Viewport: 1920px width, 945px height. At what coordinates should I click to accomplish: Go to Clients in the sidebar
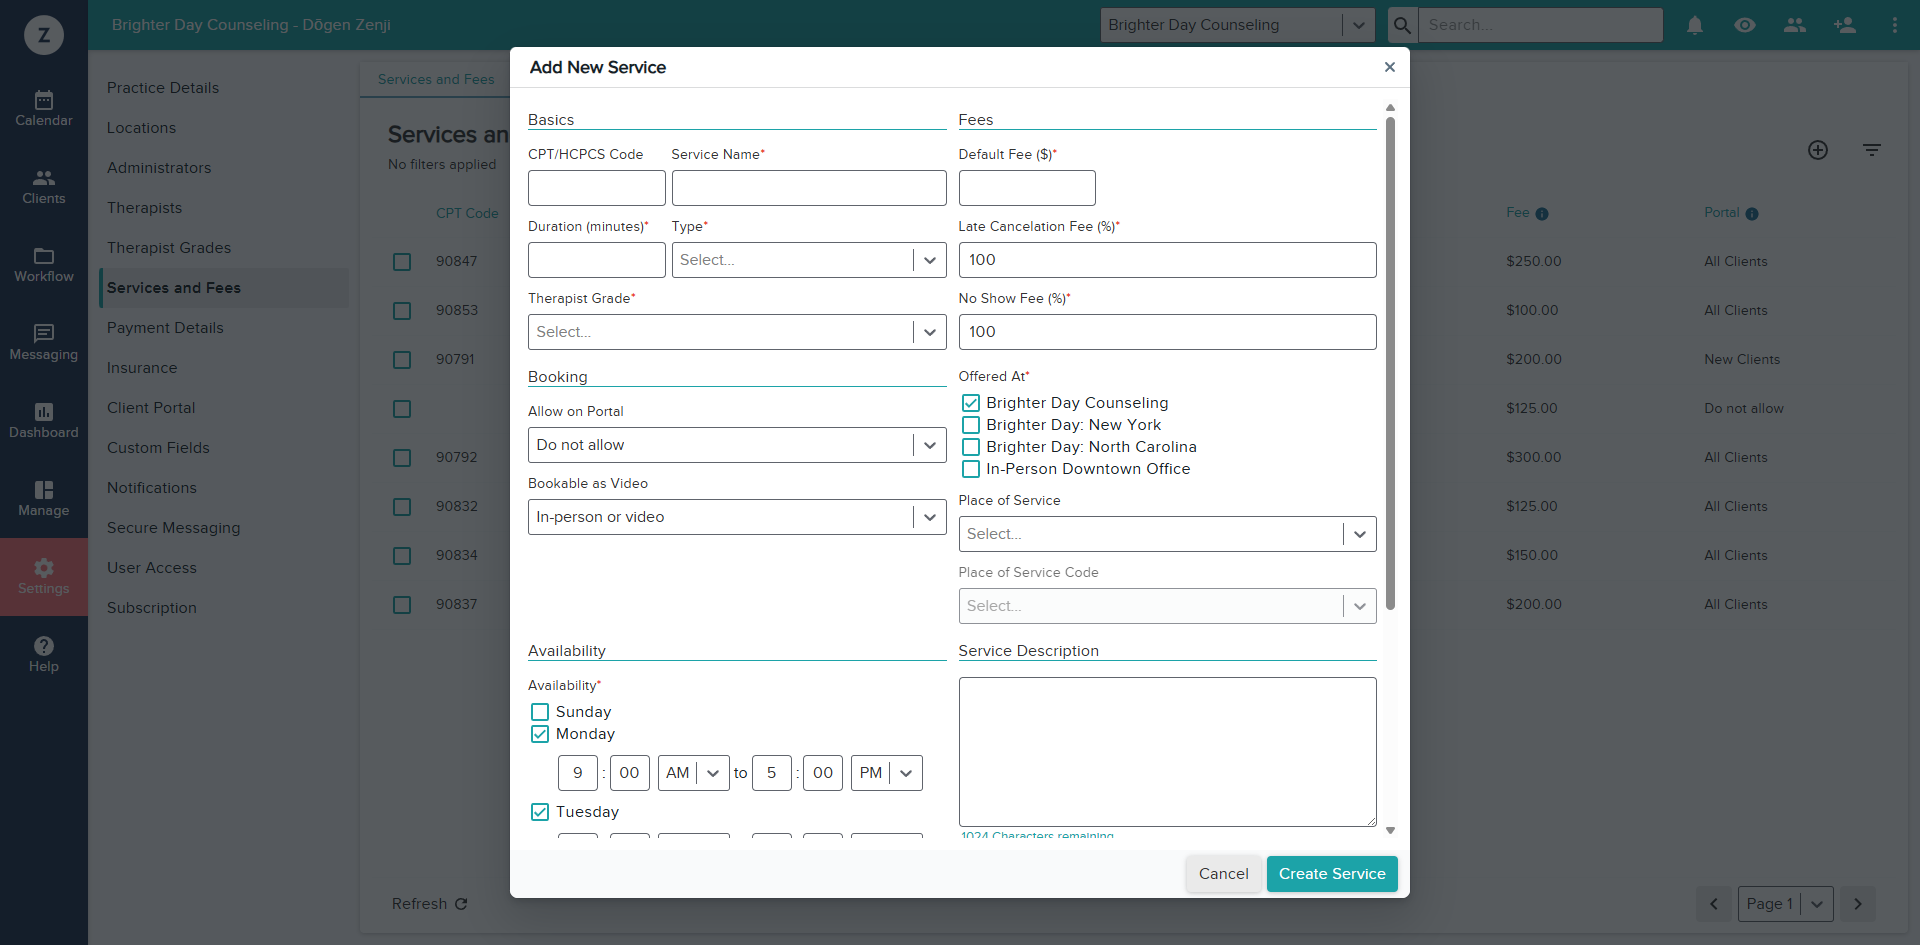[44, 187]
